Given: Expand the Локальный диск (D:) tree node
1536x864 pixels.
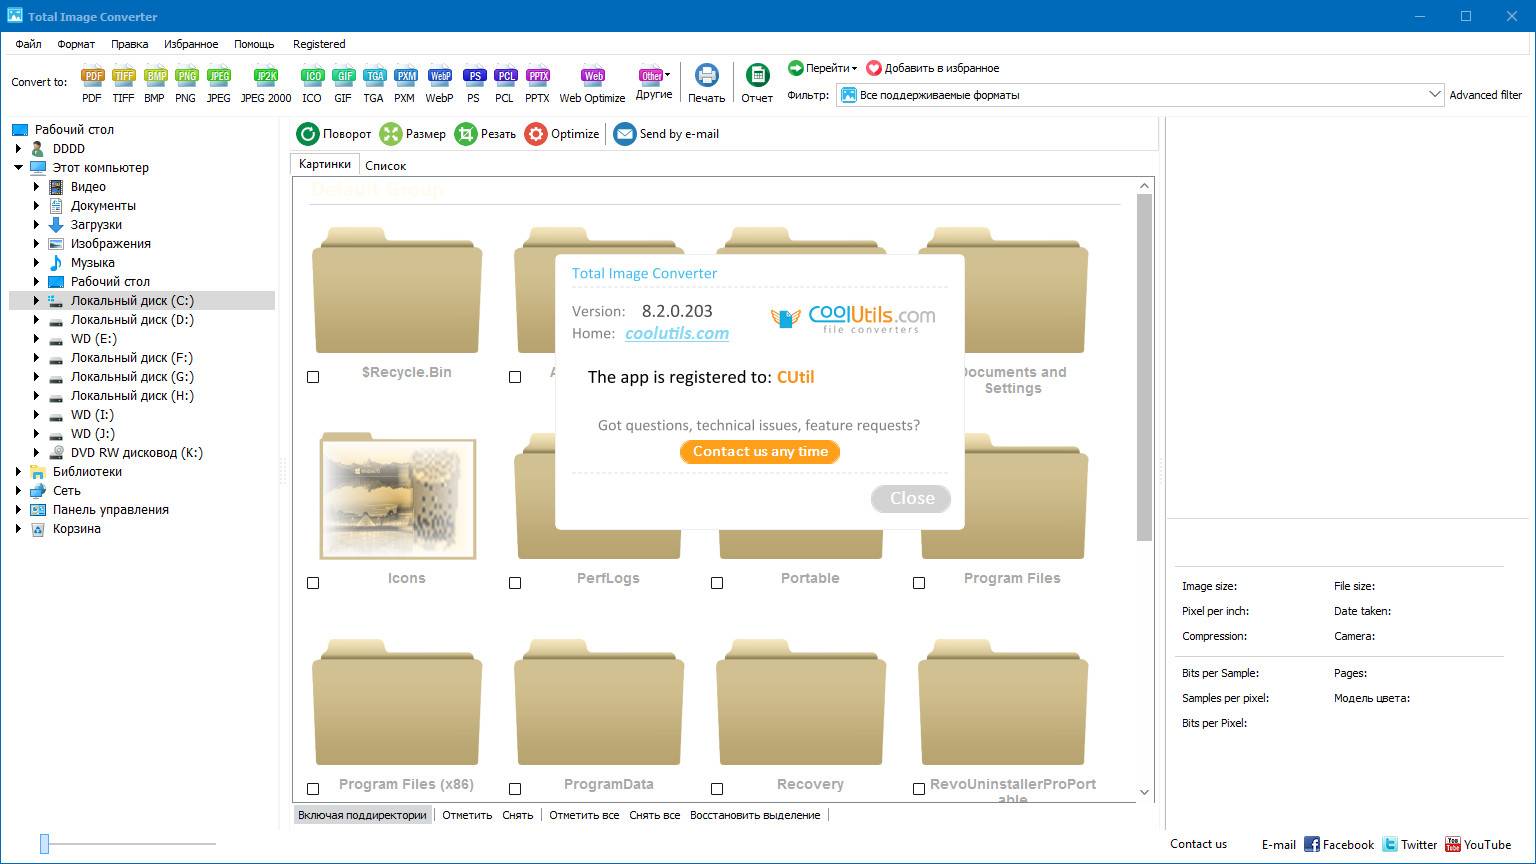Looking at the screenshot, I should pyautogui.click(x=37, y=320).
